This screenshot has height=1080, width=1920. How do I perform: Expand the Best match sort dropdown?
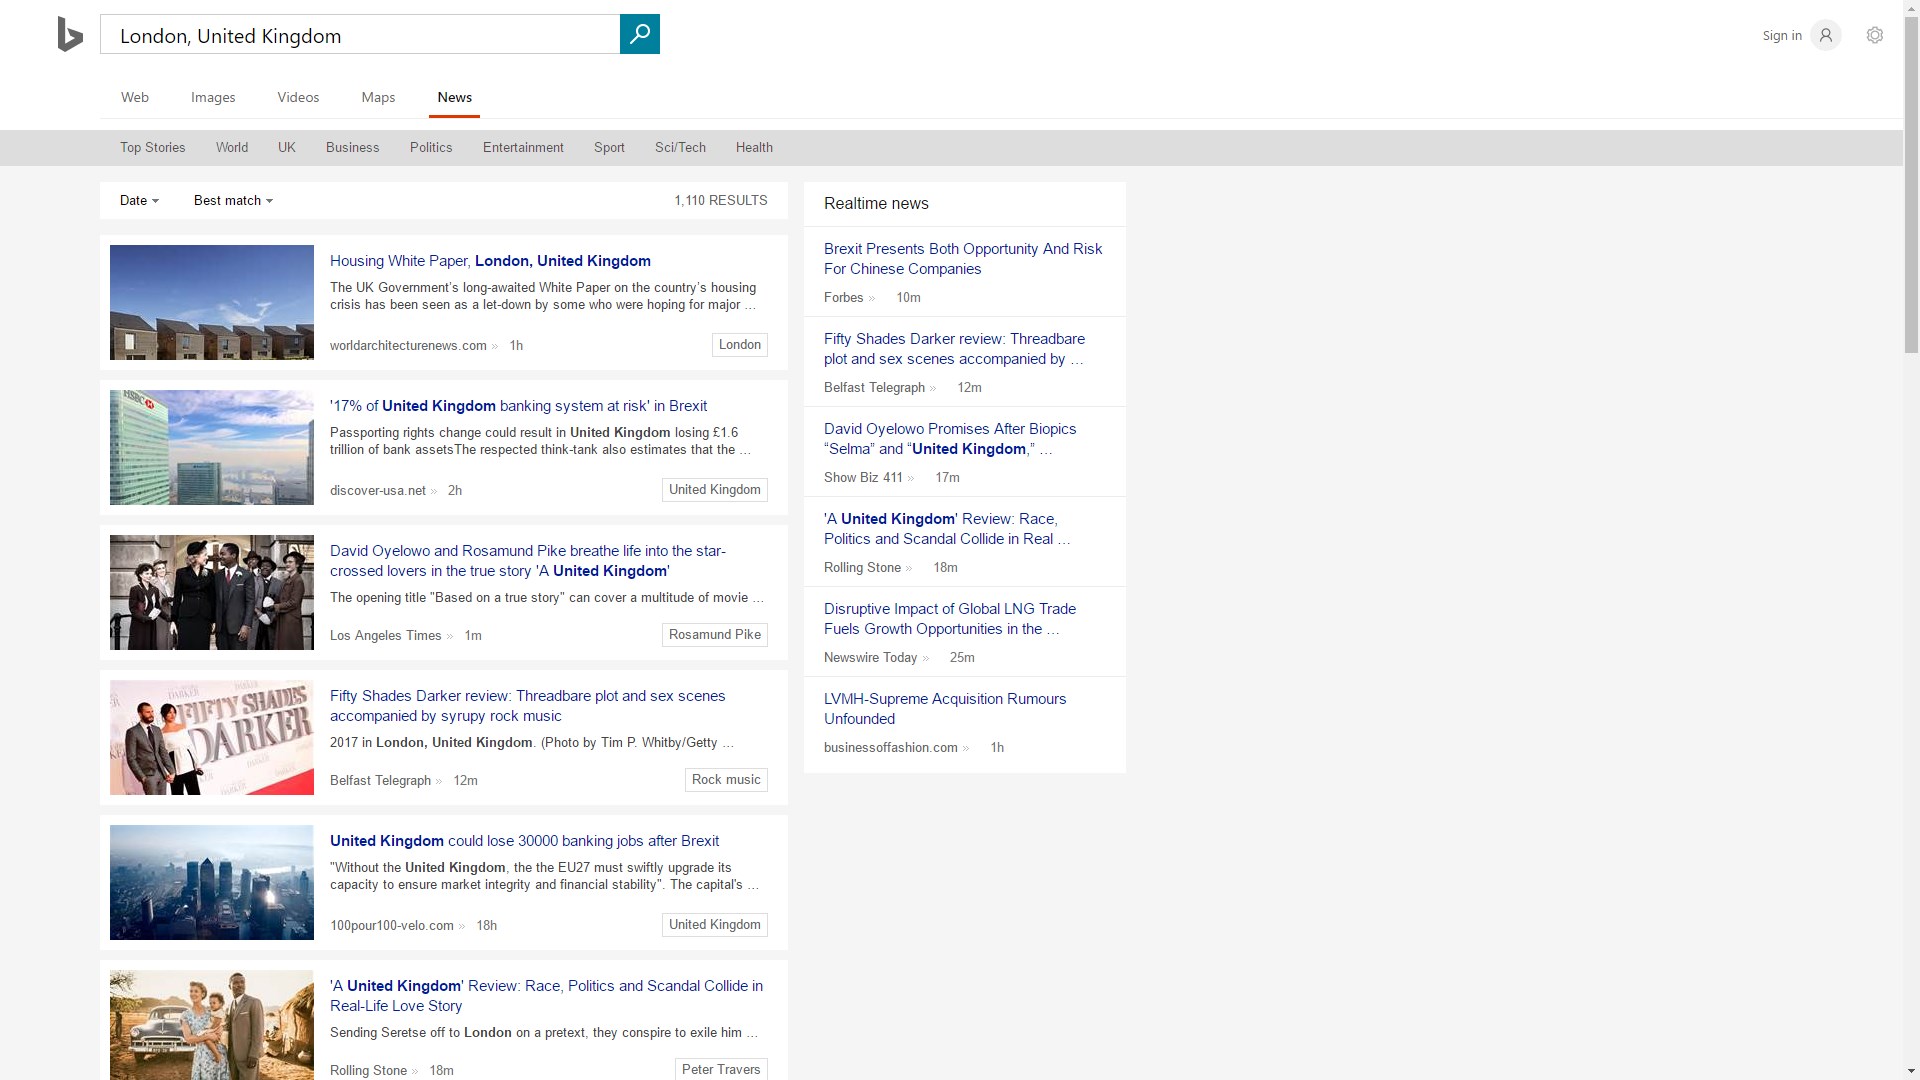point(233,200)
